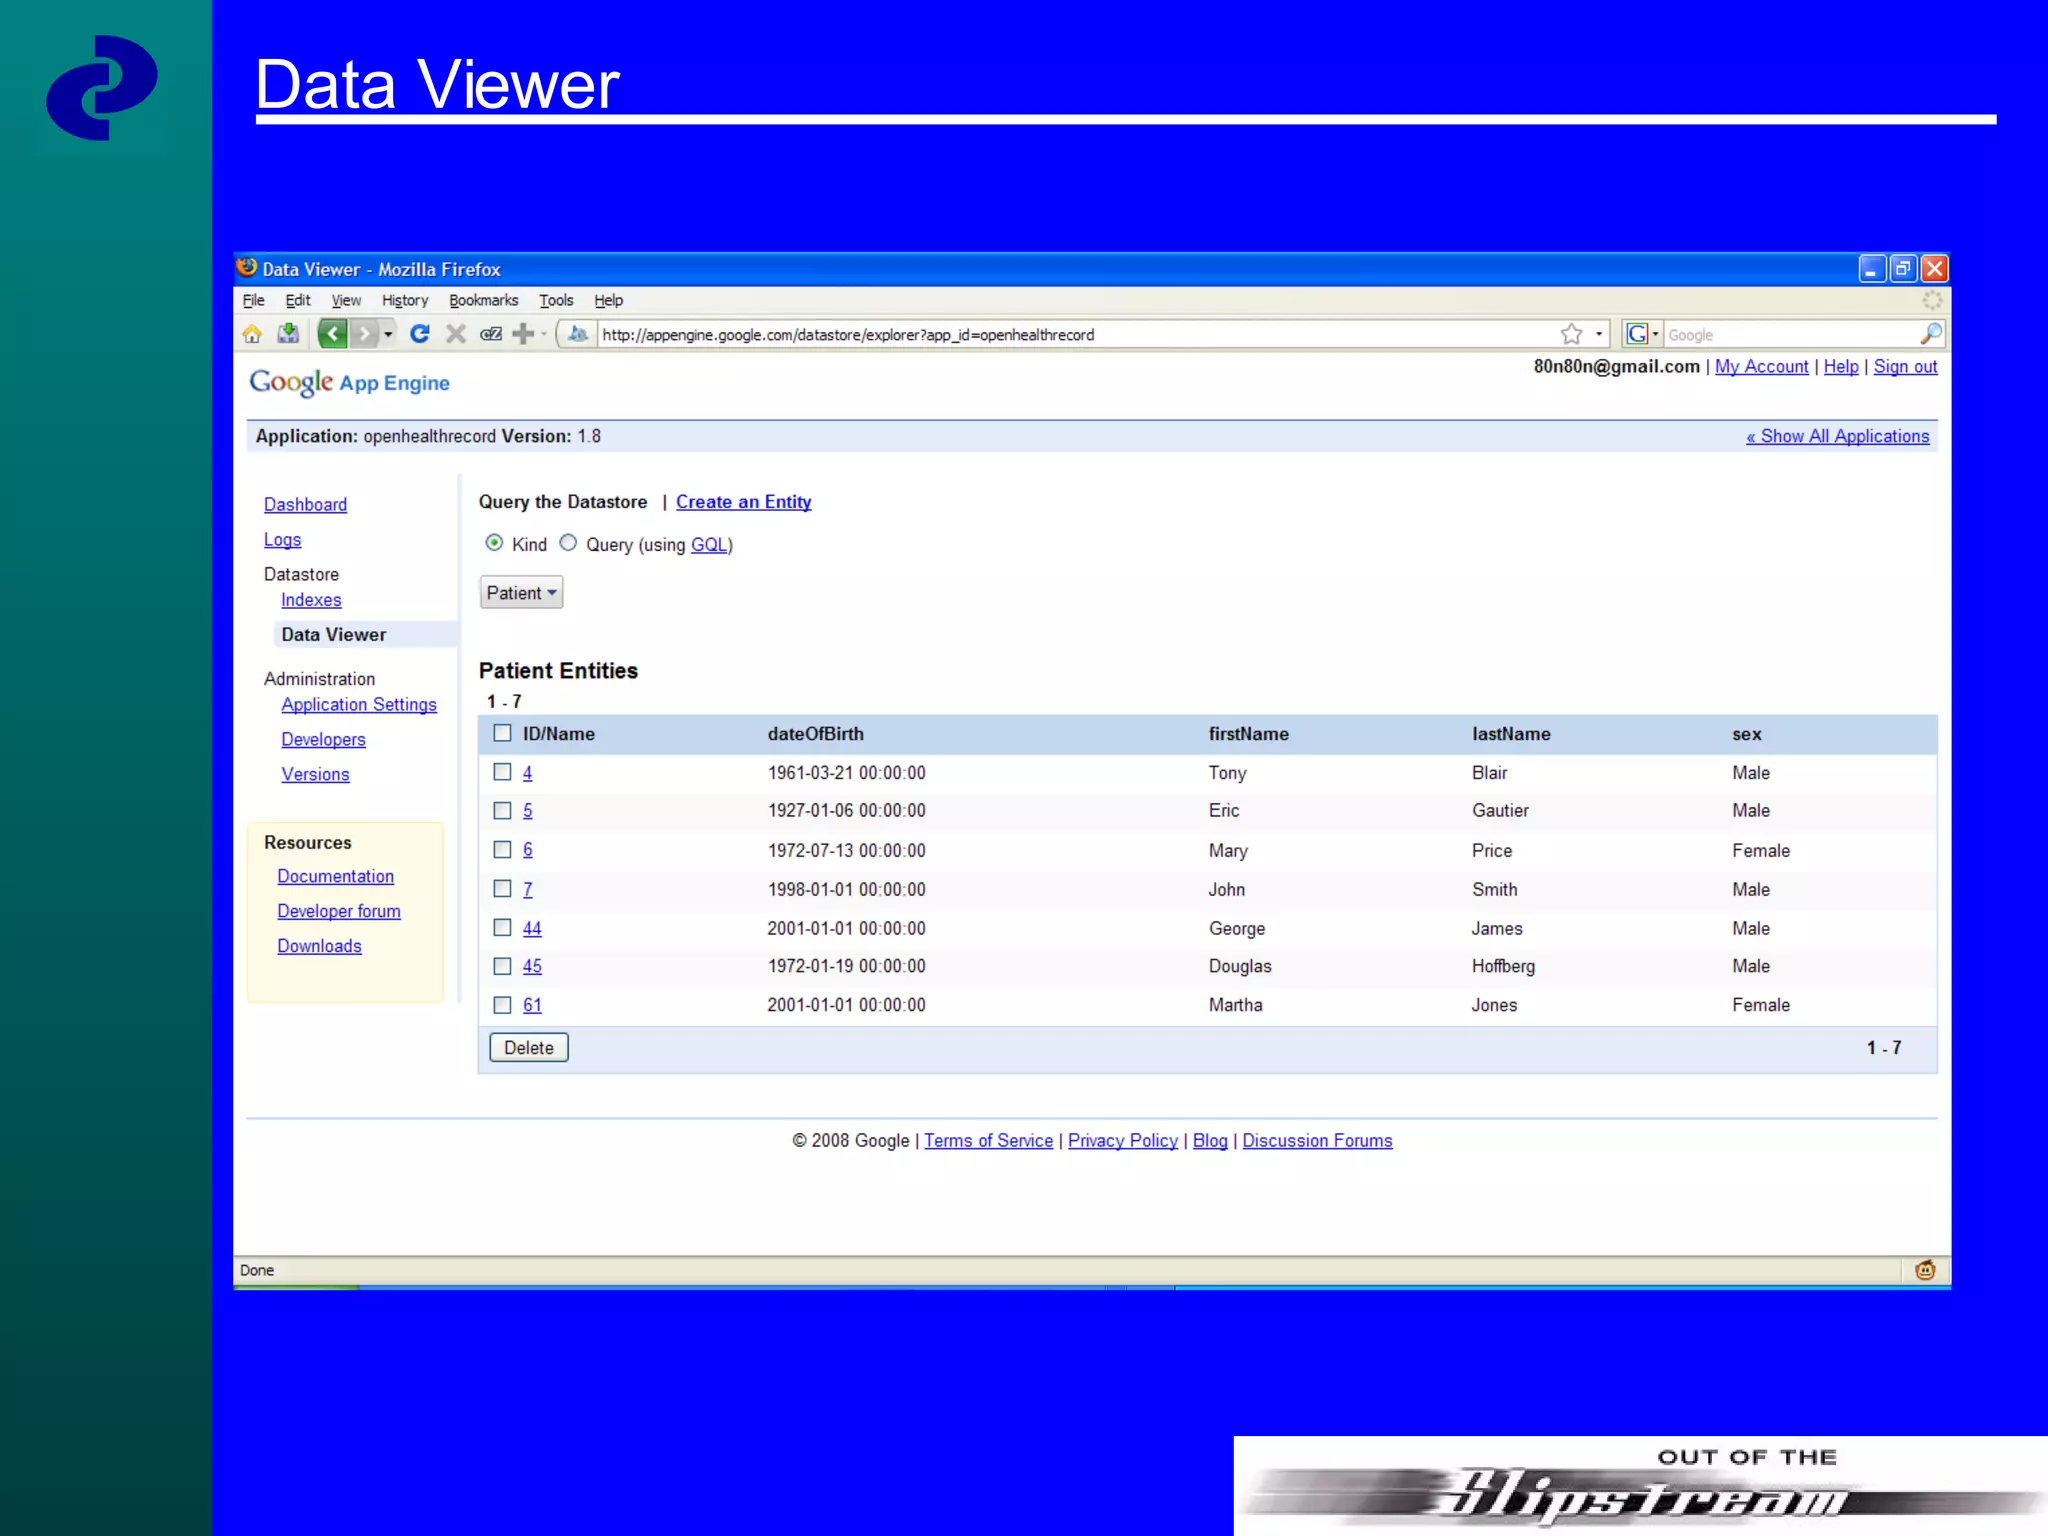Open a new tab with the plus icon

[x=522, y=334]
